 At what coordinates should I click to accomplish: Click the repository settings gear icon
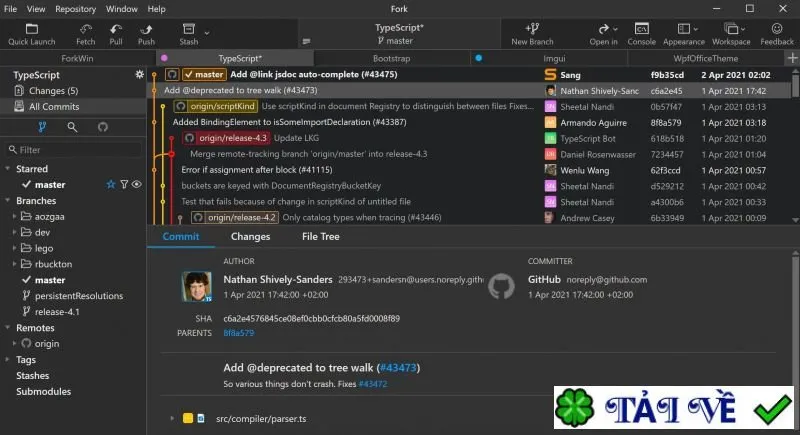coord(139,74)
